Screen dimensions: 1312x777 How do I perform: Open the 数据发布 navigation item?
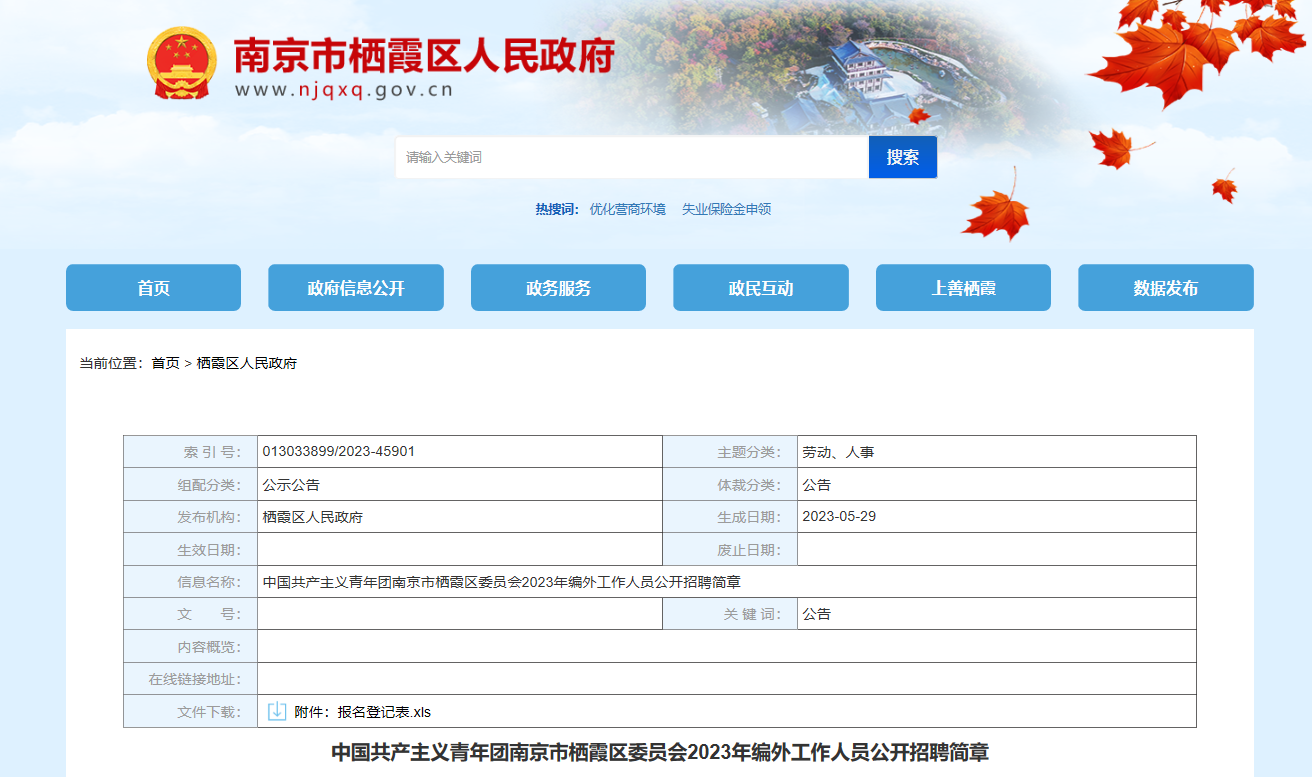pyautogui.click(x=1165, y=288)
